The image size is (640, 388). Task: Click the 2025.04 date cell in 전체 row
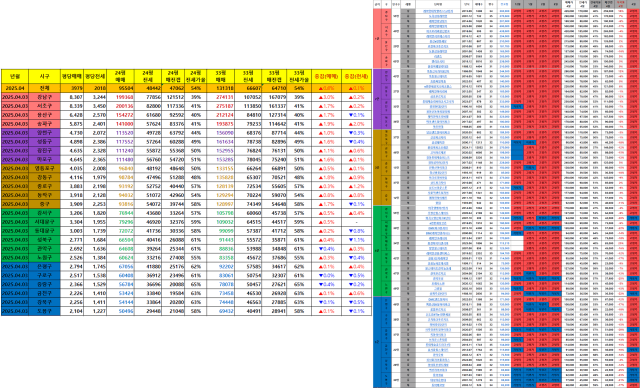(x=15, y=88)
